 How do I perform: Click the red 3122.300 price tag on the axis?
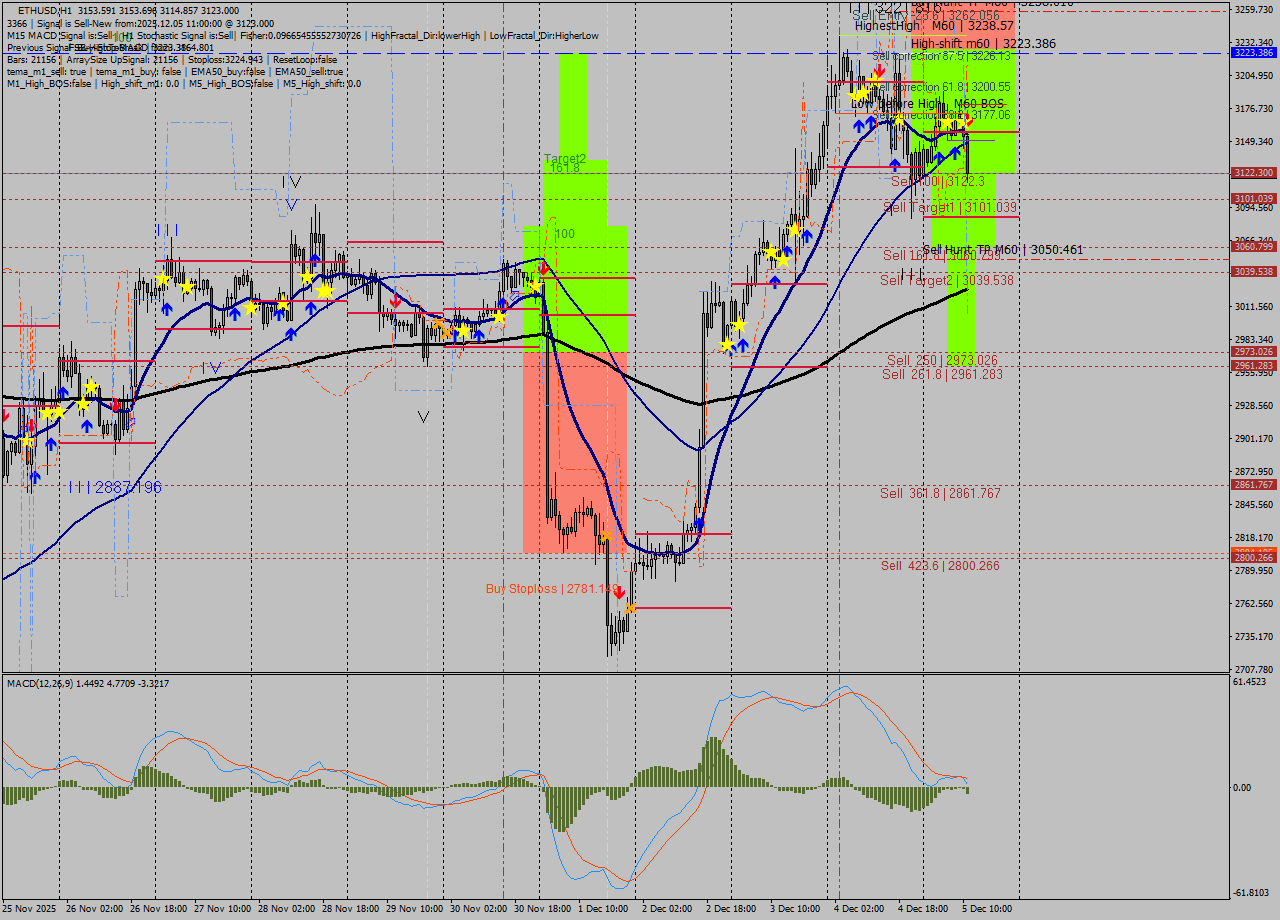[1253, 173]
